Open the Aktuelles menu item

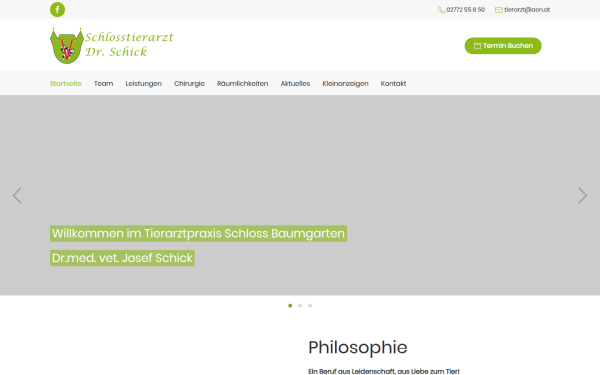tap(295, 83)
